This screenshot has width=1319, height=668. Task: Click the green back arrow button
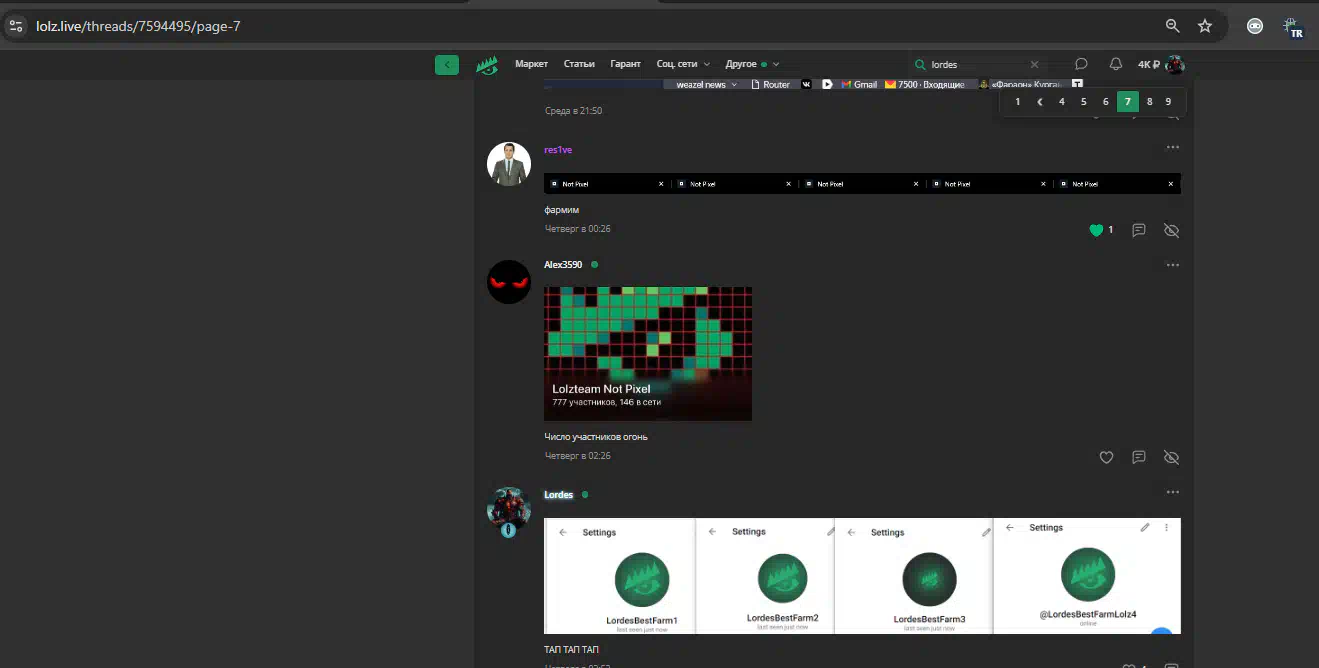(x=446, y=65)
